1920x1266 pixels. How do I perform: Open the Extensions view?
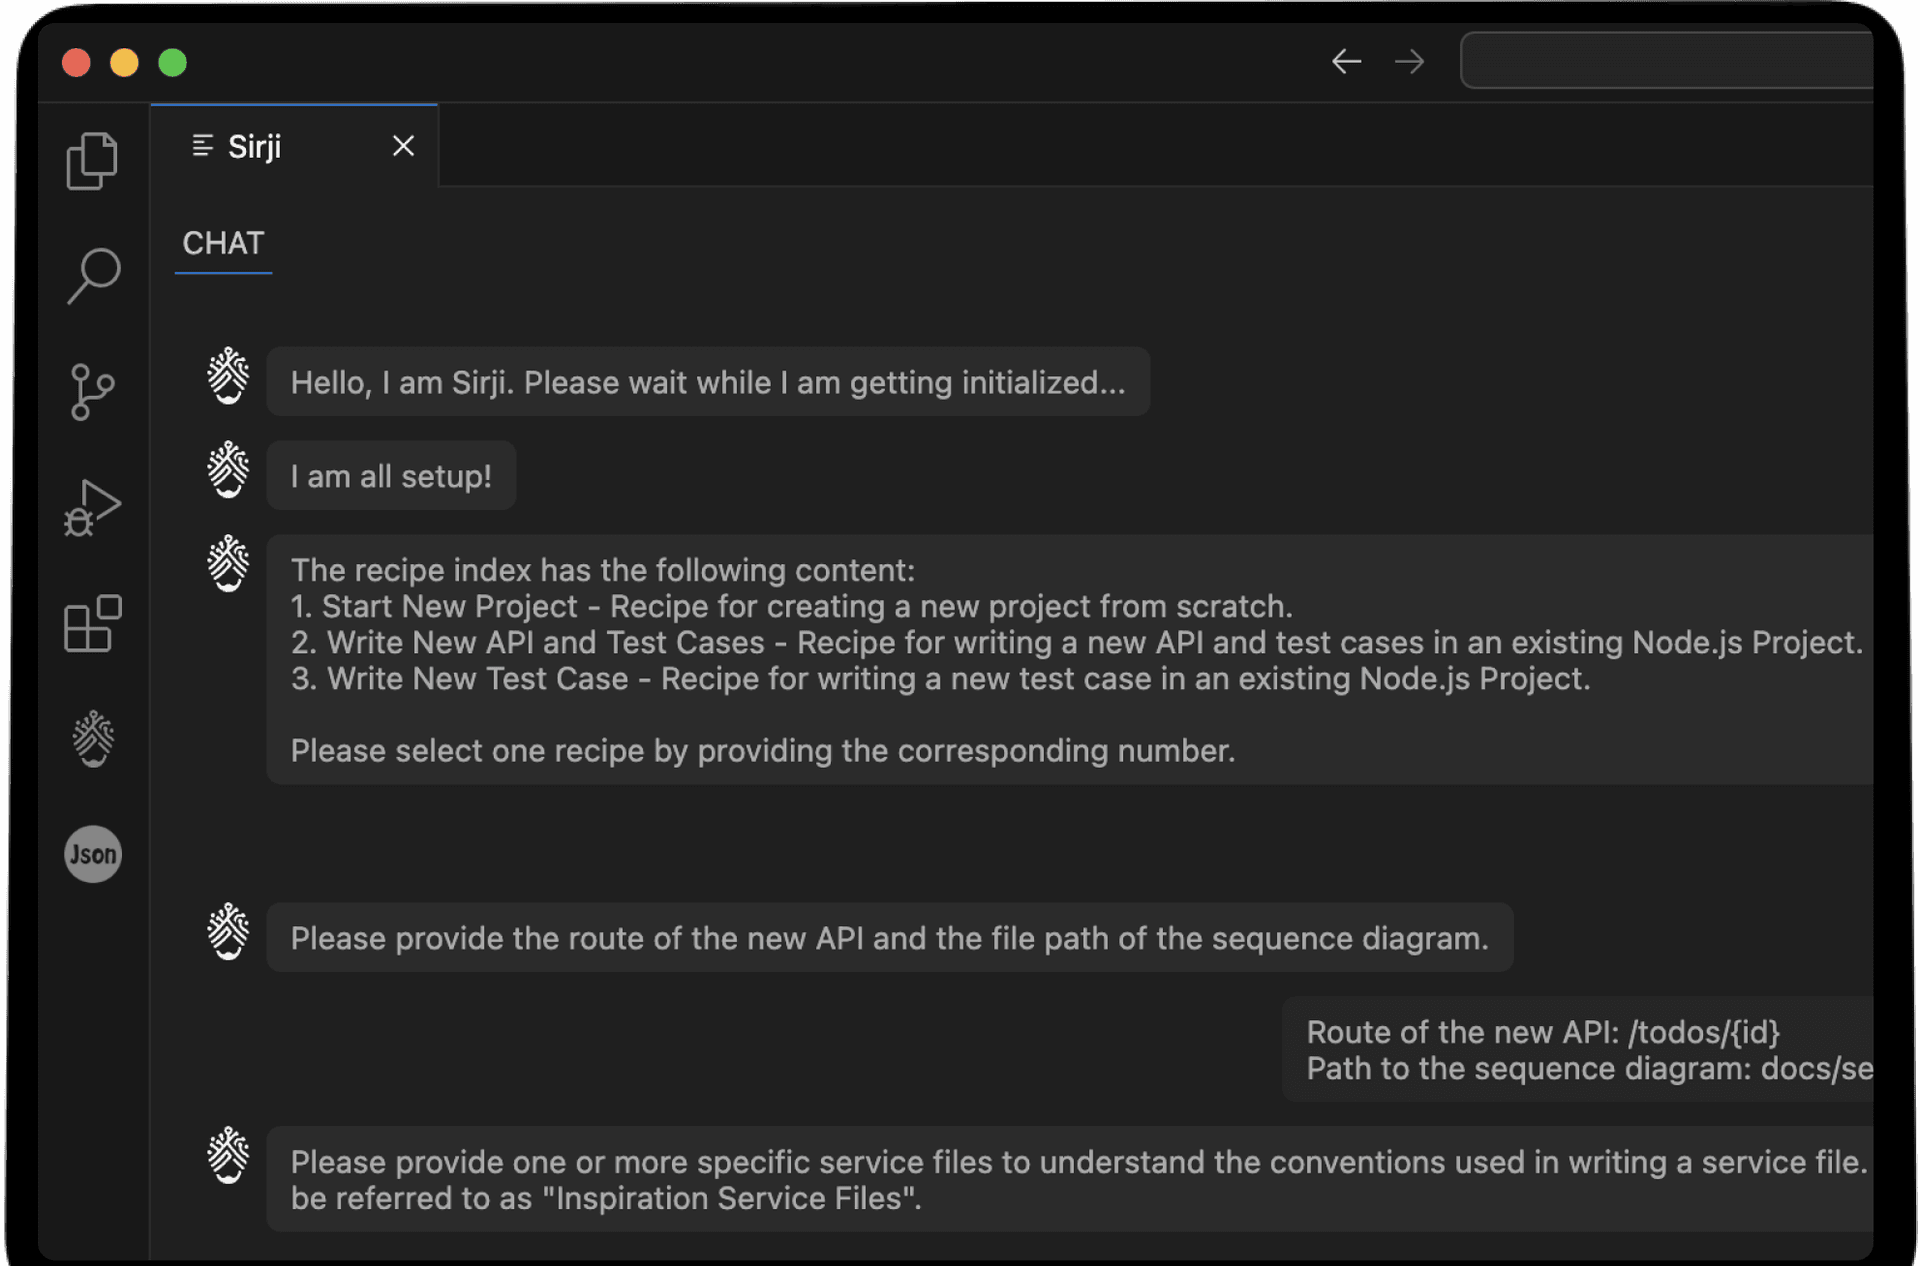[92, 624]
